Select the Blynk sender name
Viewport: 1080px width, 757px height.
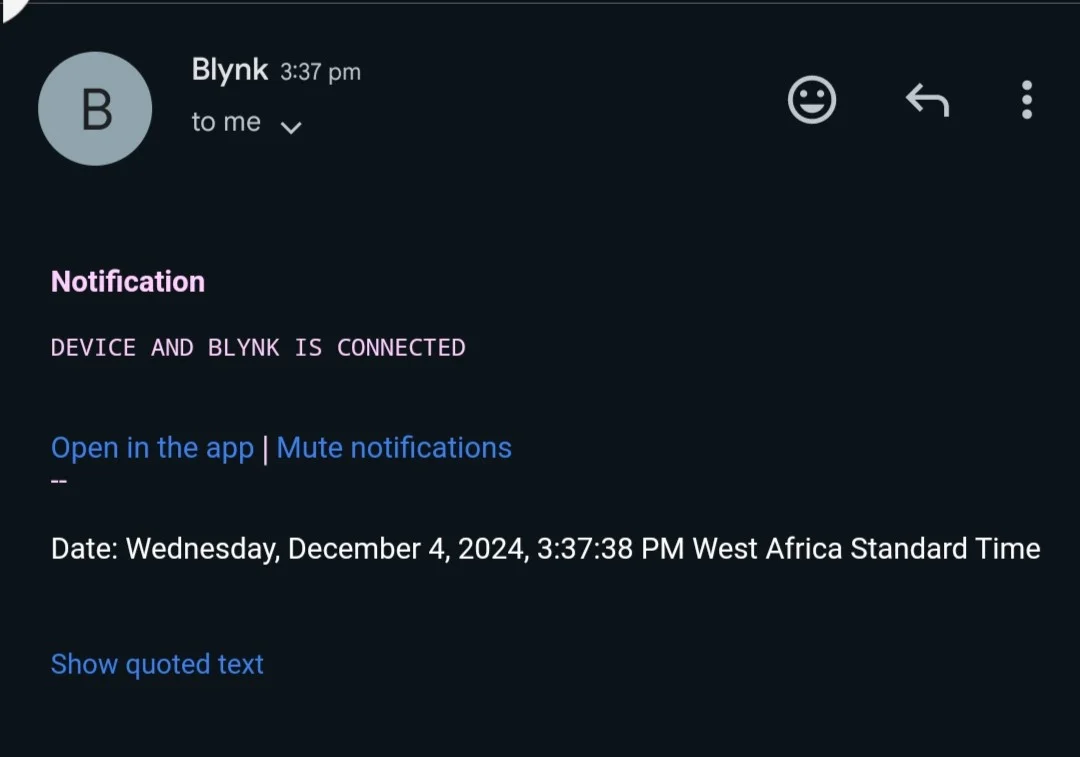[x=229, y=70]
